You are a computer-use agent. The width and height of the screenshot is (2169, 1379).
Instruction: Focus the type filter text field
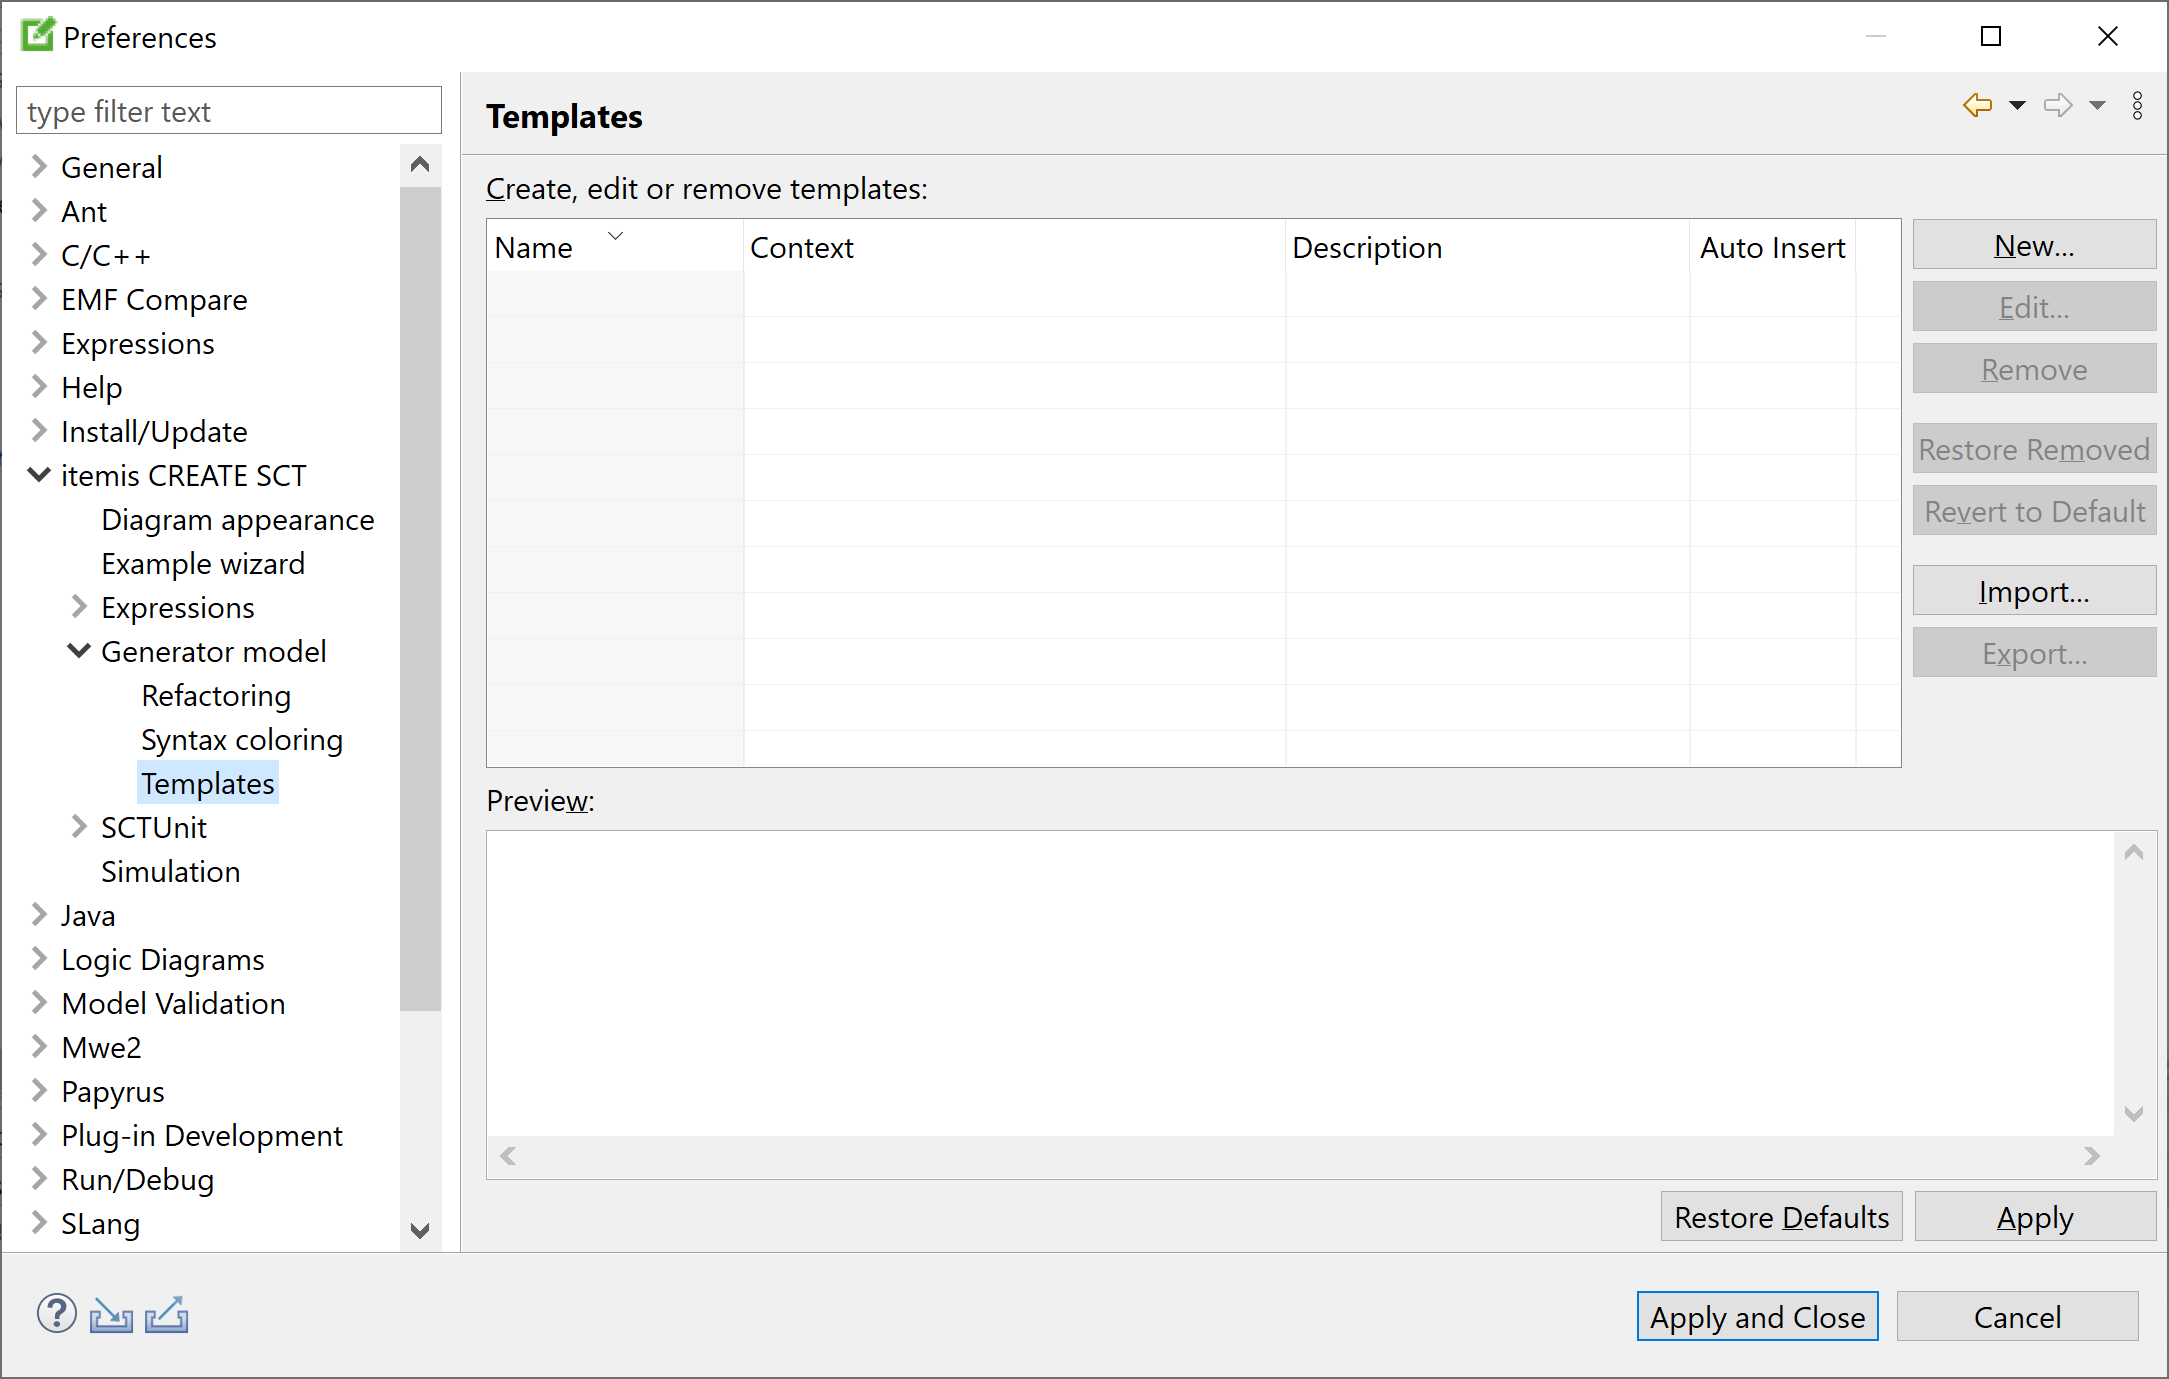click(229, 111)
